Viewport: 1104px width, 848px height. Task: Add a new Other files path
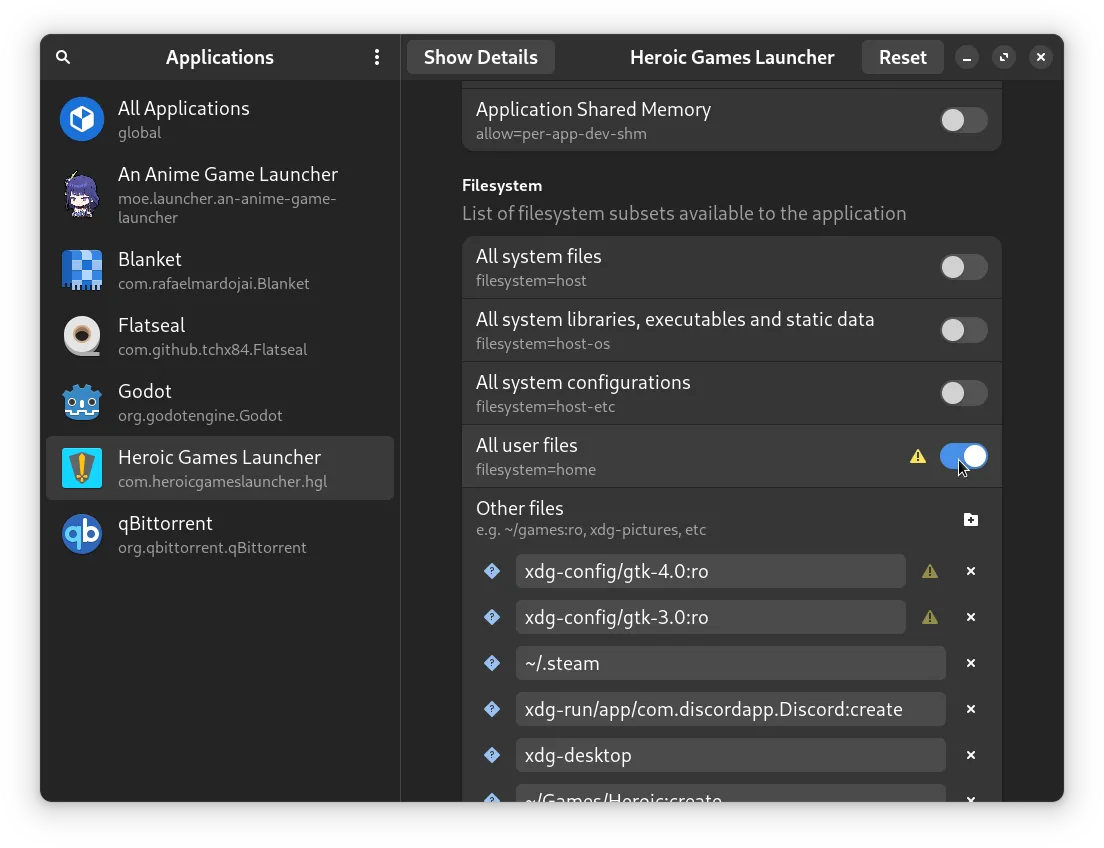971,520
